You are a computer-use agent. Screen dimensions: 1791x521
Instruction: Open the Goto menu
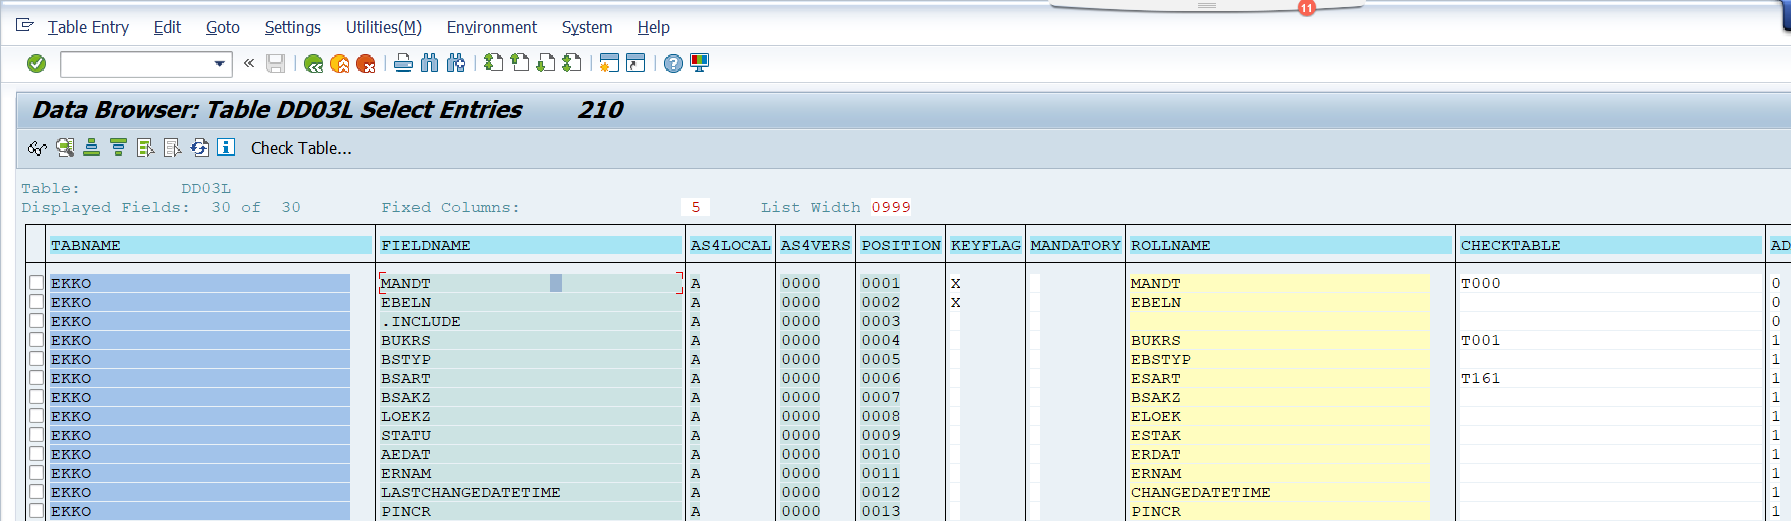pyautogui.click(x=222, y=27)
